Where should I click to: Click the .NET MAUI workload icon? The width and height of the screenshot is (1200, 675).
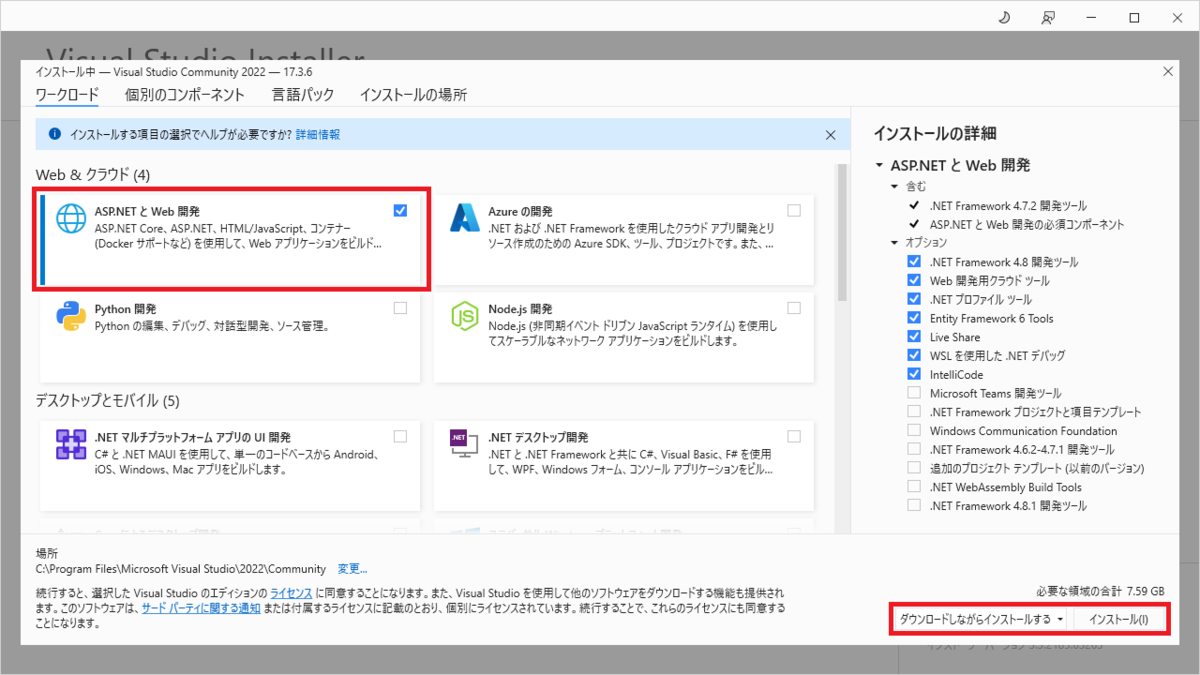72,443
